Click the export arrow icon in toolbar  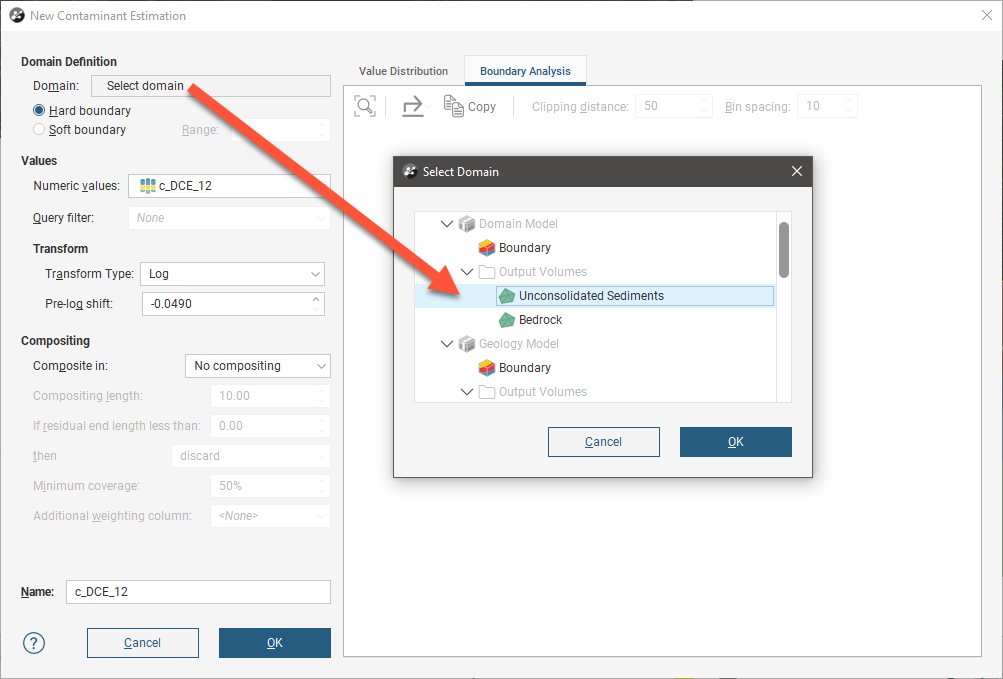pos(413,106)
